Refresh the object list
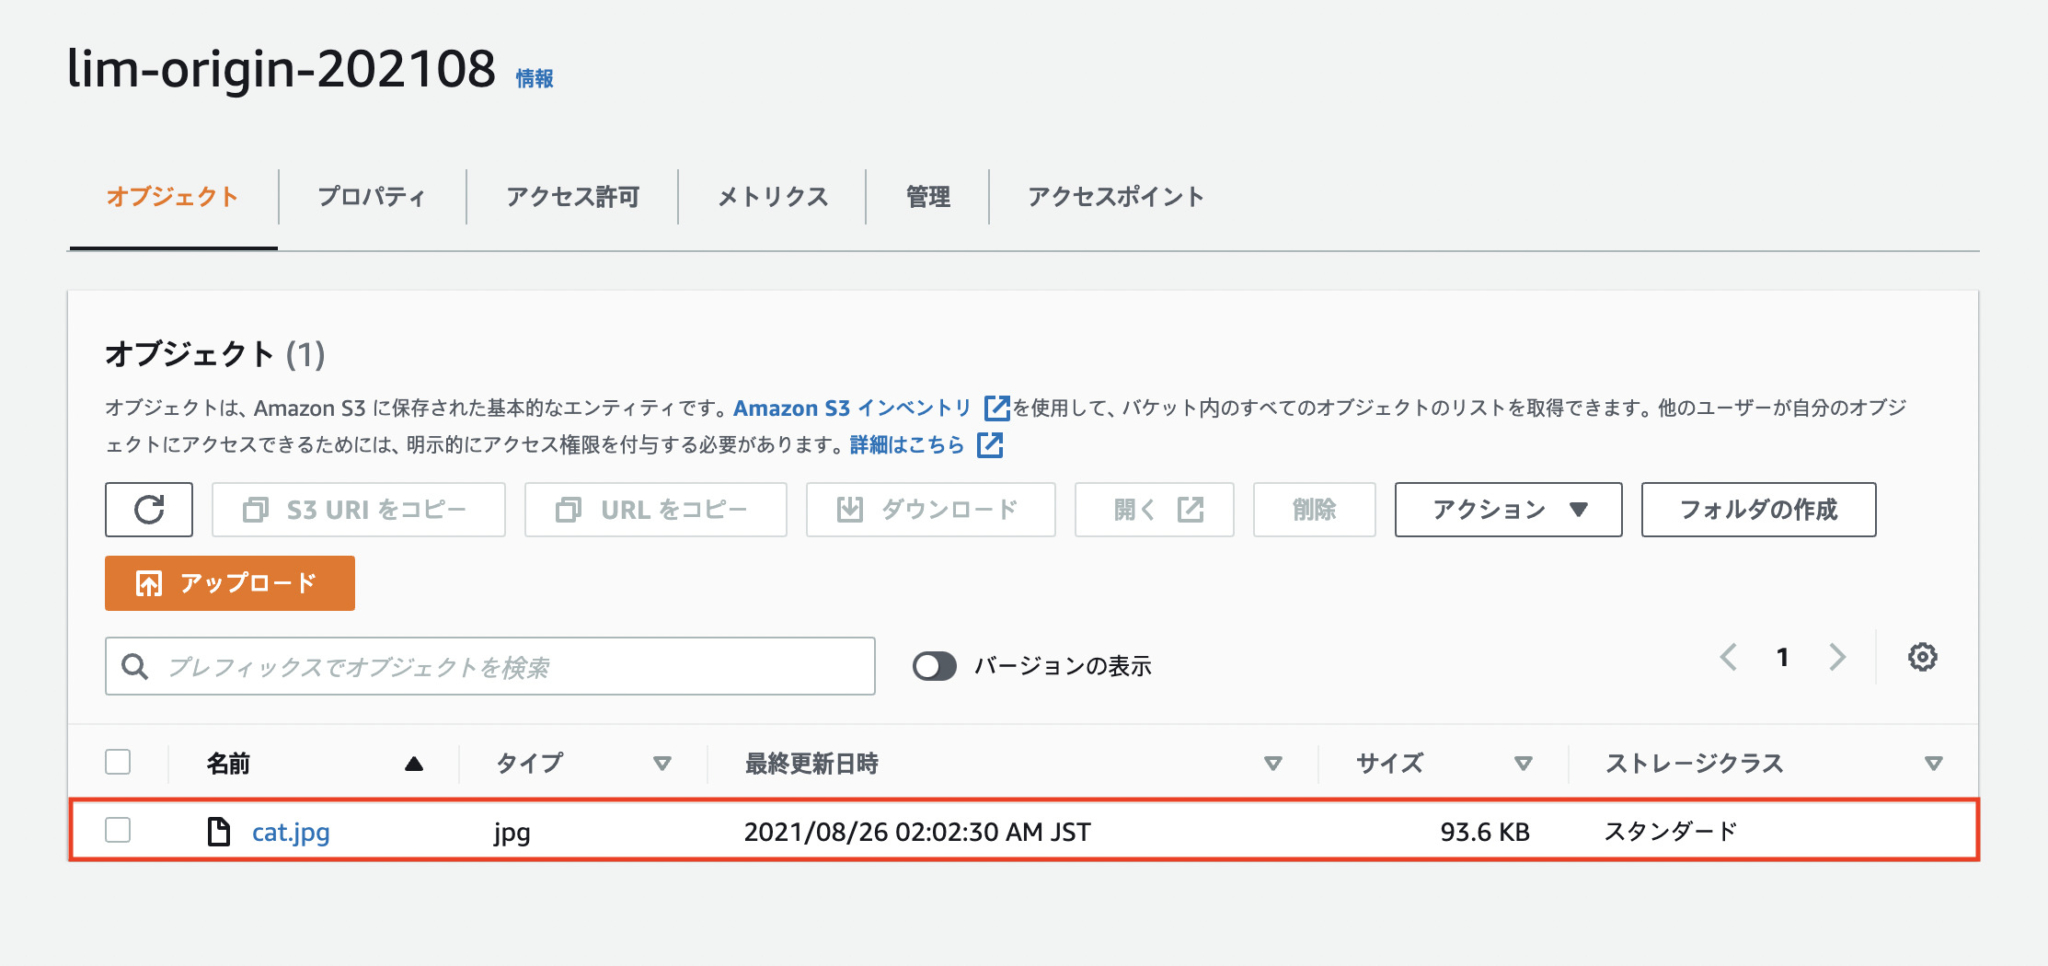This screenshot has height=966, width=2048. coord(148,510)
